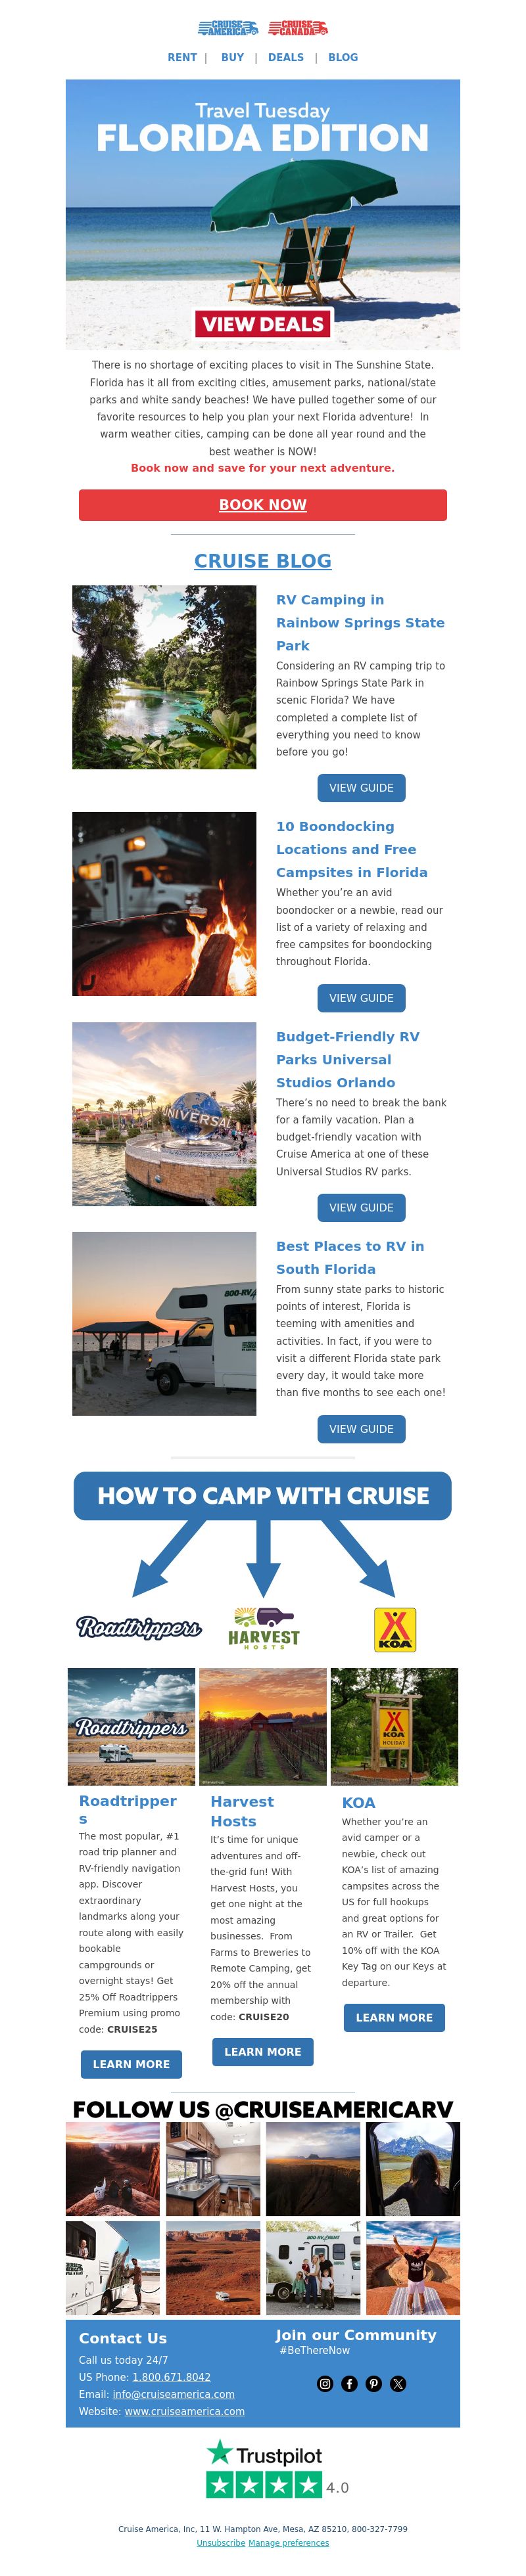526x2576 pixels.
Task: Open the RENT menu item
Action: tap(182, 58)
